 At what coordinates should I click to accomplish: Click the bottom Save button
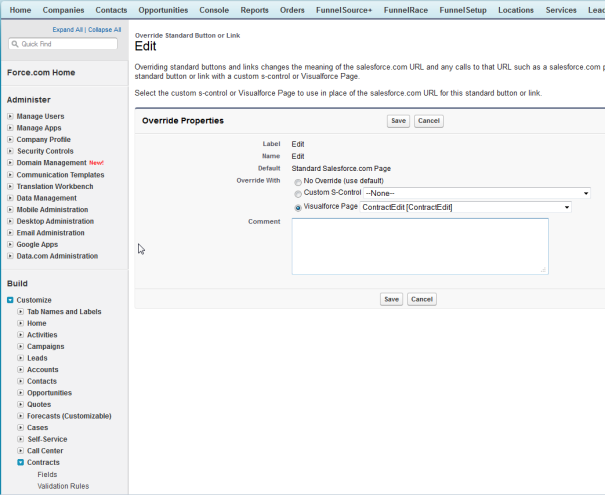tap(391, 299)
